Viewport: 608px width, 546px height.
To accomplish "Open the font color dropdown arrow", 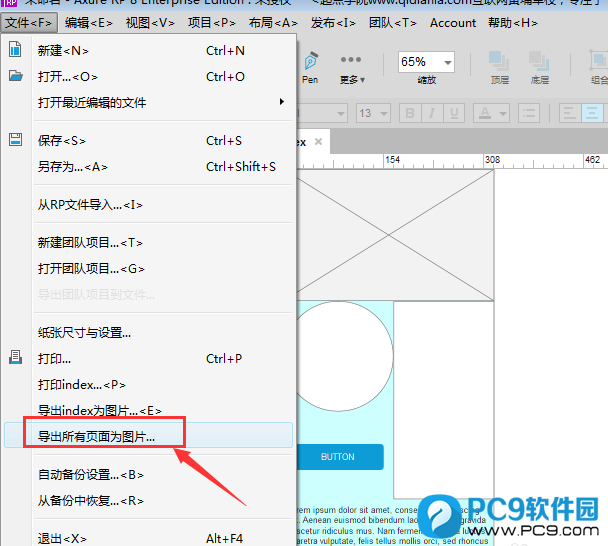I will pyautogui.click(x=503, y=114).
